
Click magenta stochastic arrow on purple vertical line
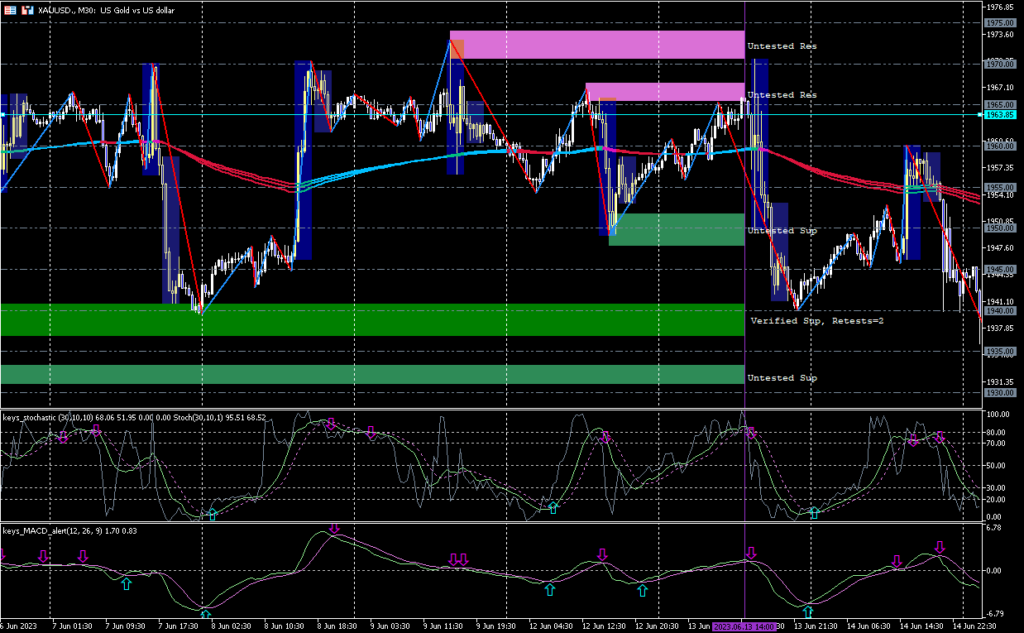[x=751, y=433]
